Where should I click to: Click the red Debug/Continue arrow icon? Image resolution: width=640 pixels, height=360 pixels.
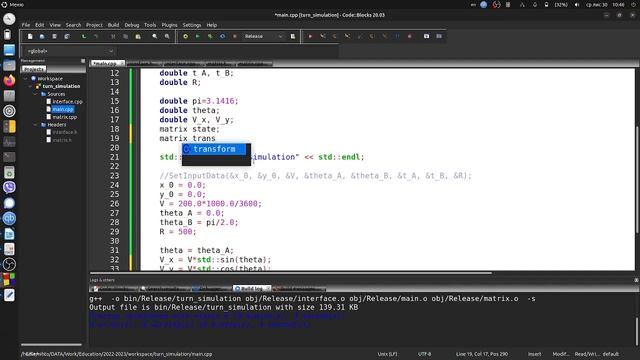310,36
